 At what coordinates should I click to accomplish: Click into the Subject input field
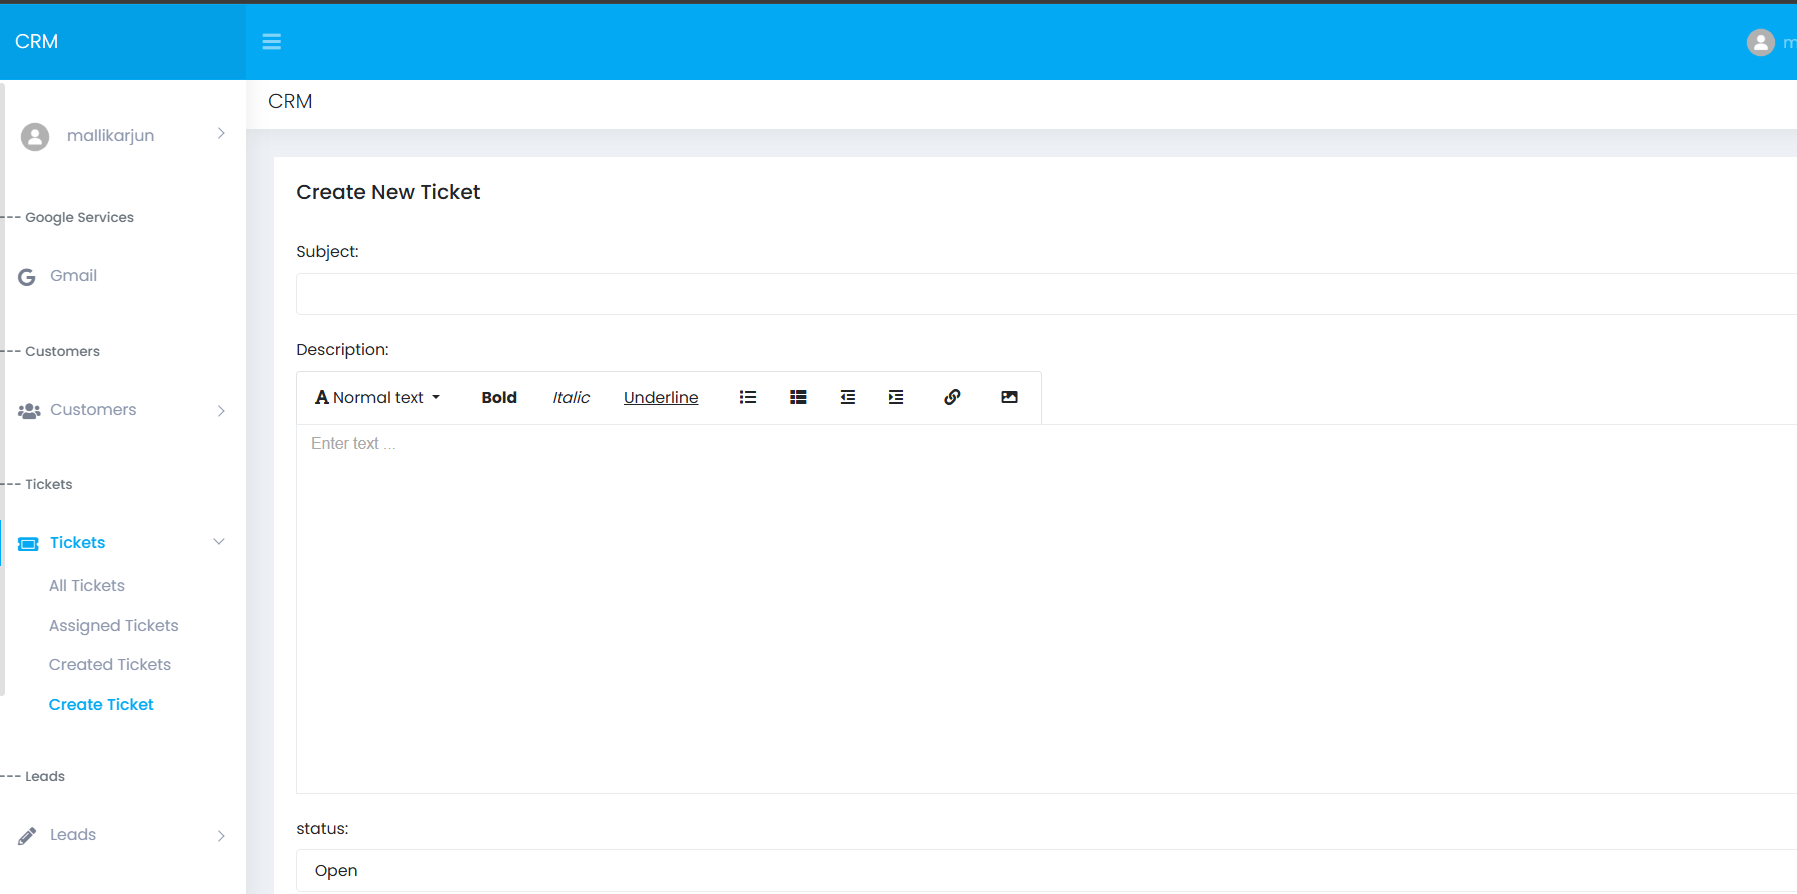point(1040,294)
